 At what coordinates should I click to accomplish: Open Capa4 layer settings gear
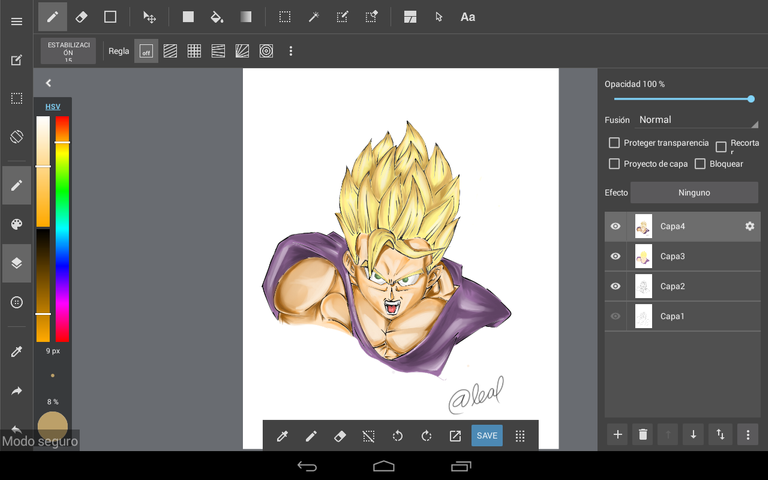tap(749, 226)
